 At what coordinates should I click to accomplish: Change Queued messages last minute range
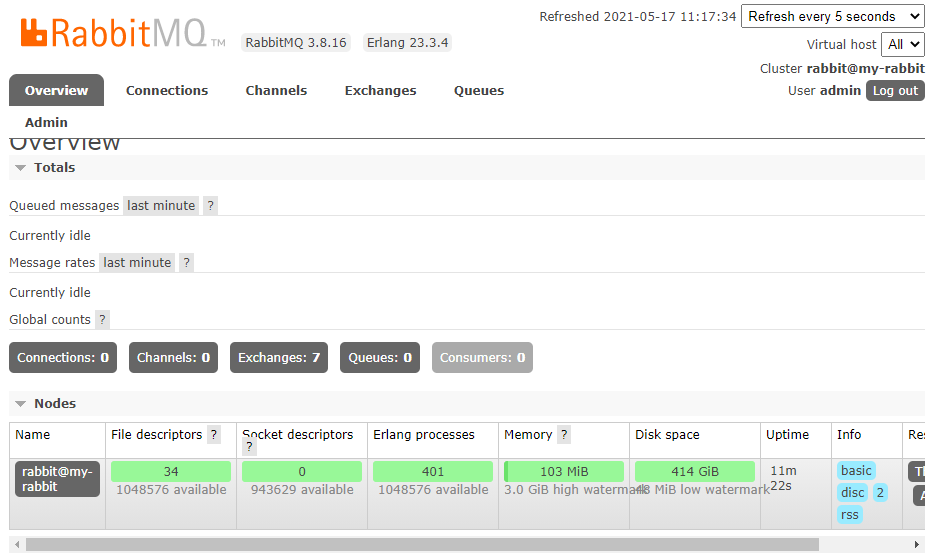point(161,206)
